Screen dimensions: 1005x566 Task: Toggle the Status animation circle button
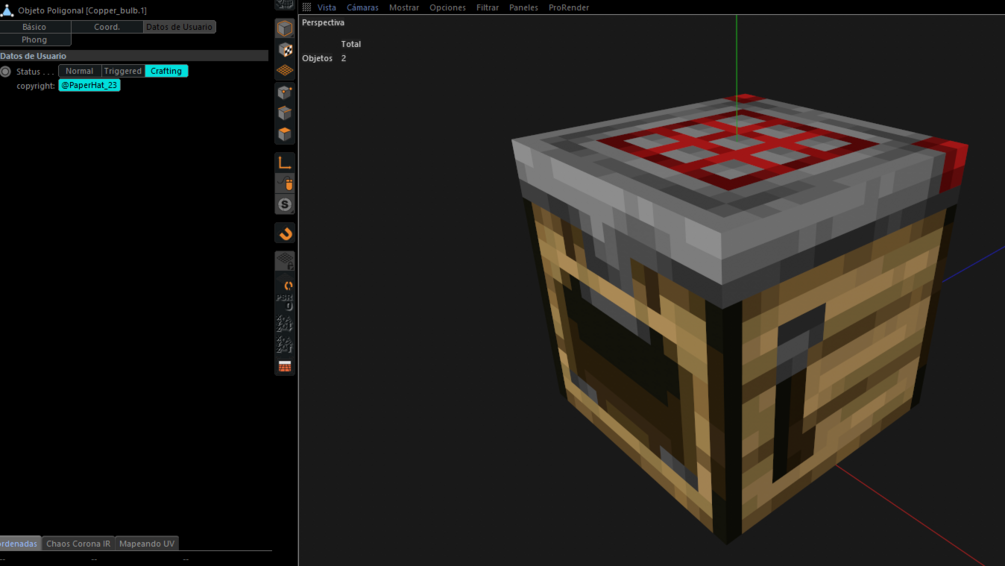click(x=6, y=71)
